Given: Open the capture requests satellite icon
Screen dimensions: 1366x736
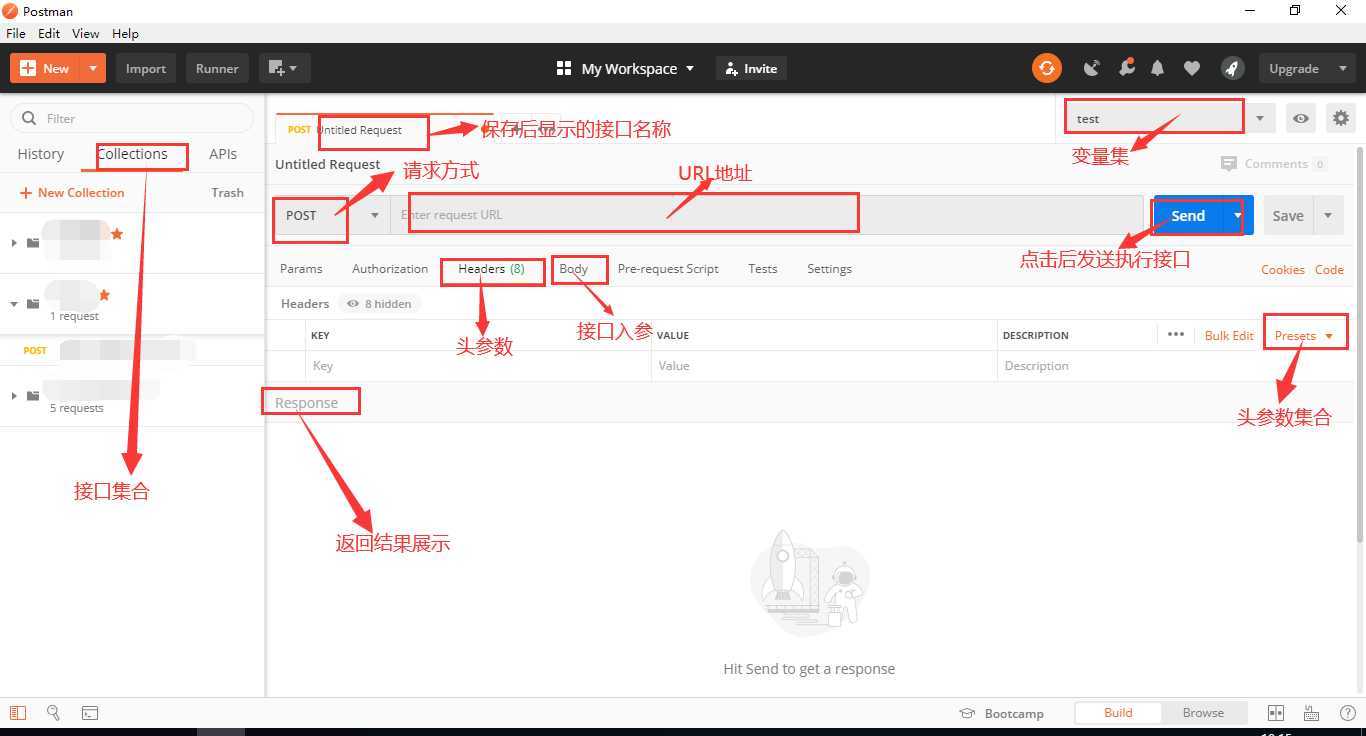Looking at the screenshot, I should coord(1092,68).
